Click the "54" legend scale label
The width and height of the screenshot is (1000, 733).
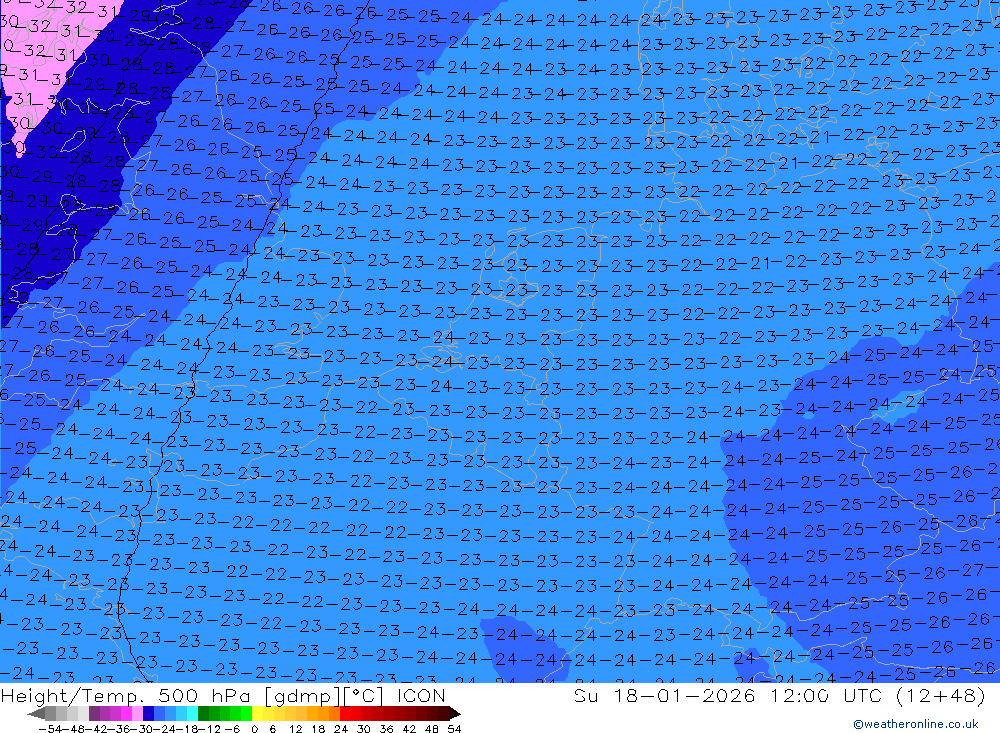click(x=454, y=729)
